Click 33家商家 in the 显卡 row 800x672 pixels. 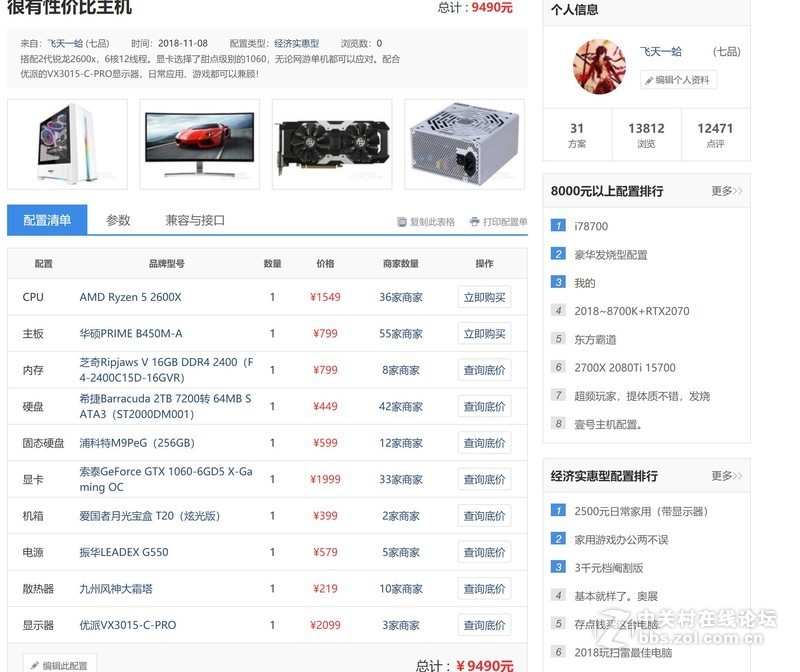pyautogui.click(x=401, y=480)
